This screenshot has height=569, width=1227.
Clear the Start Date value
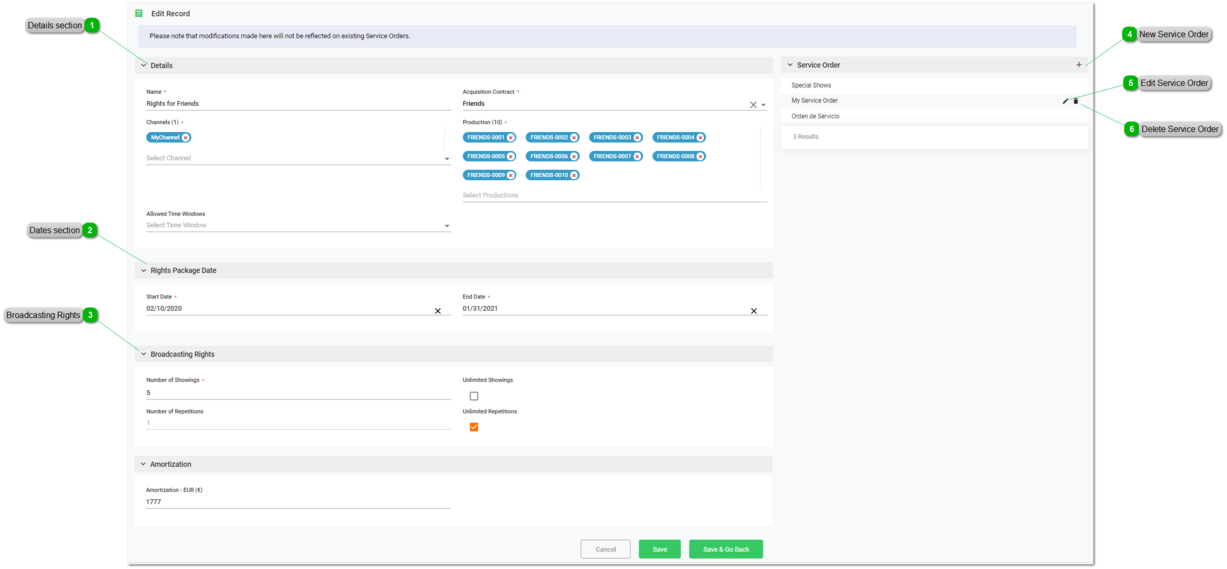[x=437, y=311]
